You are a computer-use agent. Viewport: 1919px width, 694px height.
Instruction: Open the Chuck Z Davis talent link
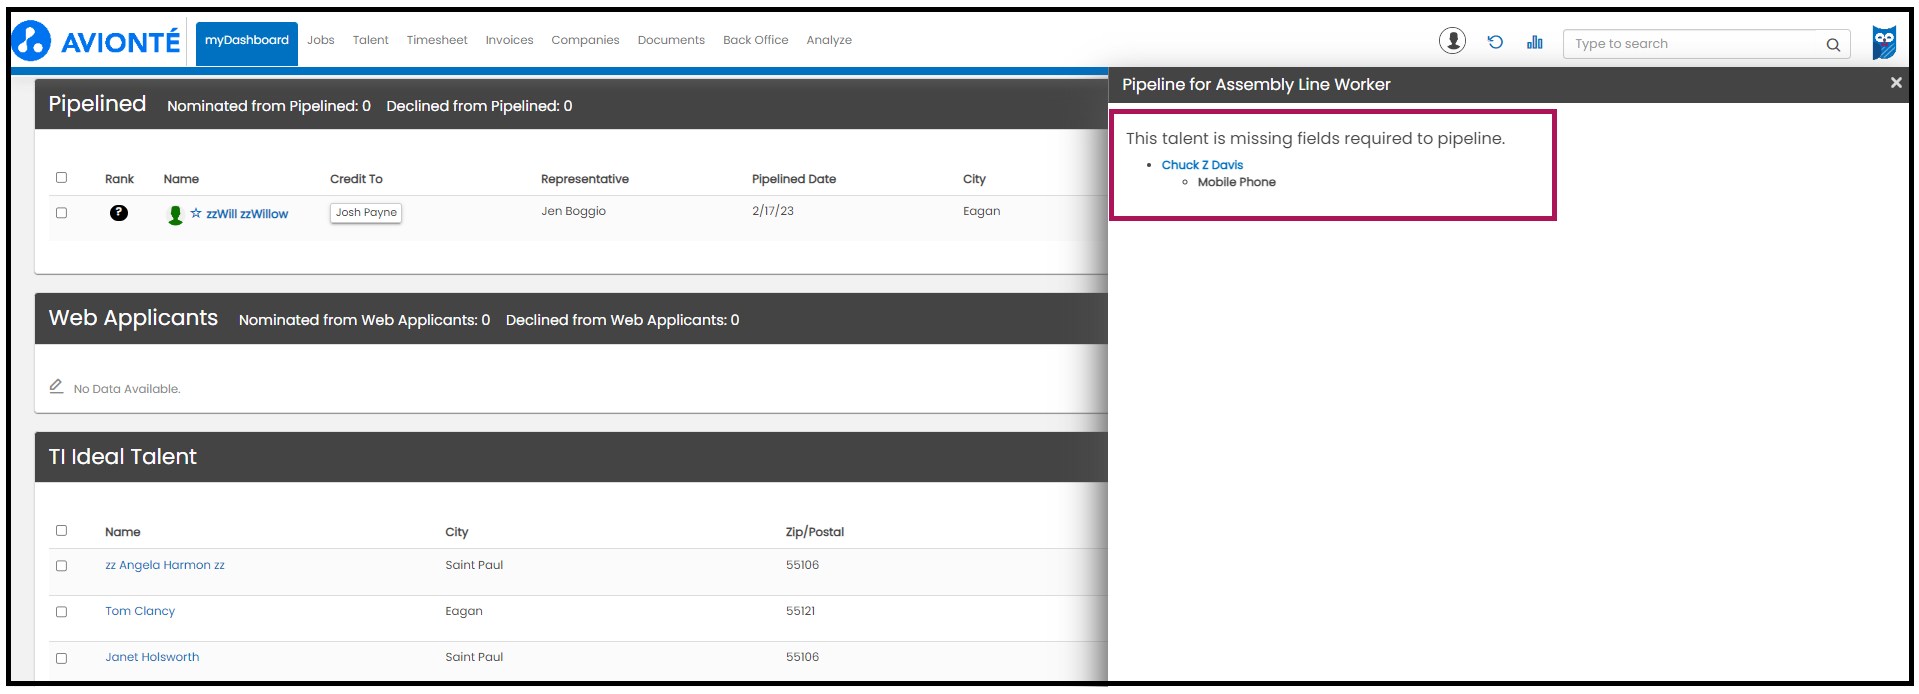[x=1202, y=165]
